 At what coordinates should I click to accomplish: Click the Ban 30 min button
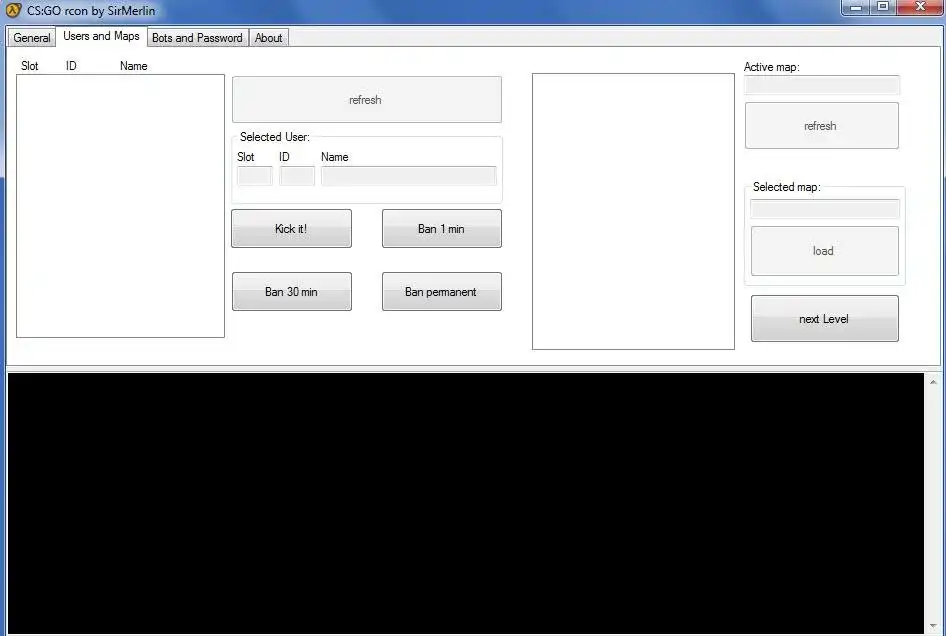click(291, 291)
